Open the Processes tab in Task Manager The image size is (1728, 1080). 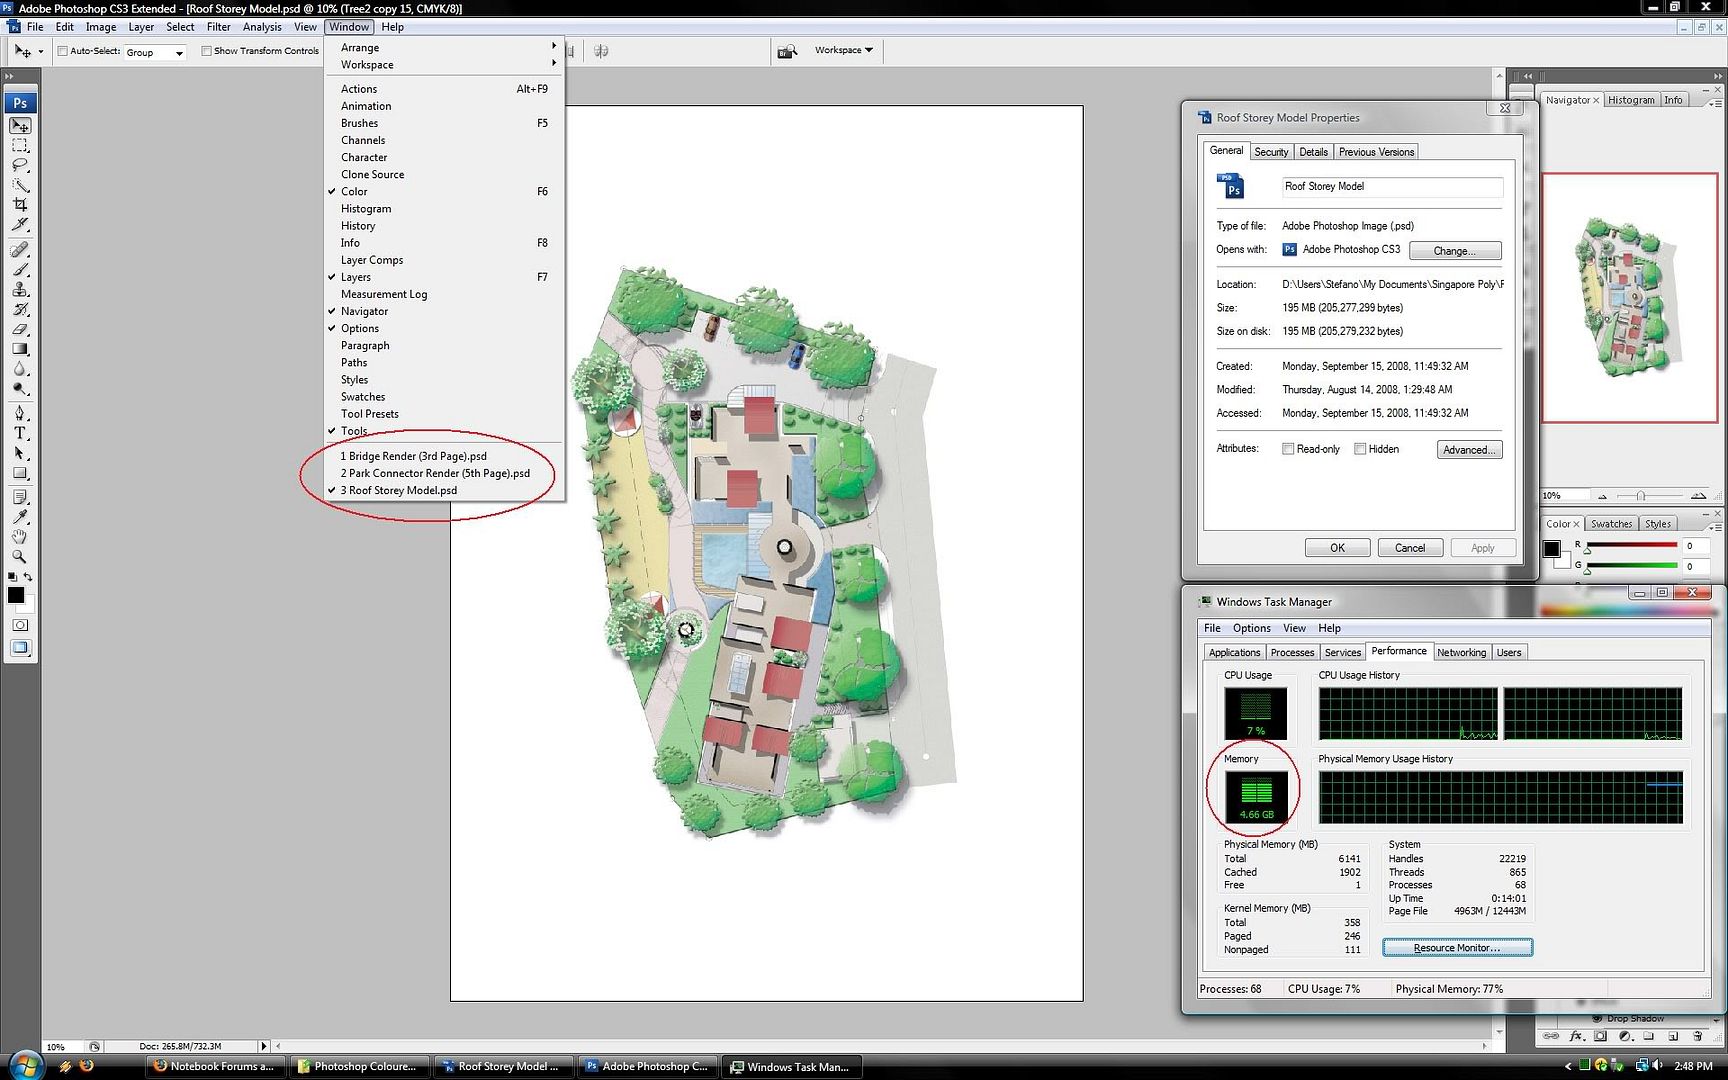(1292, 652)
